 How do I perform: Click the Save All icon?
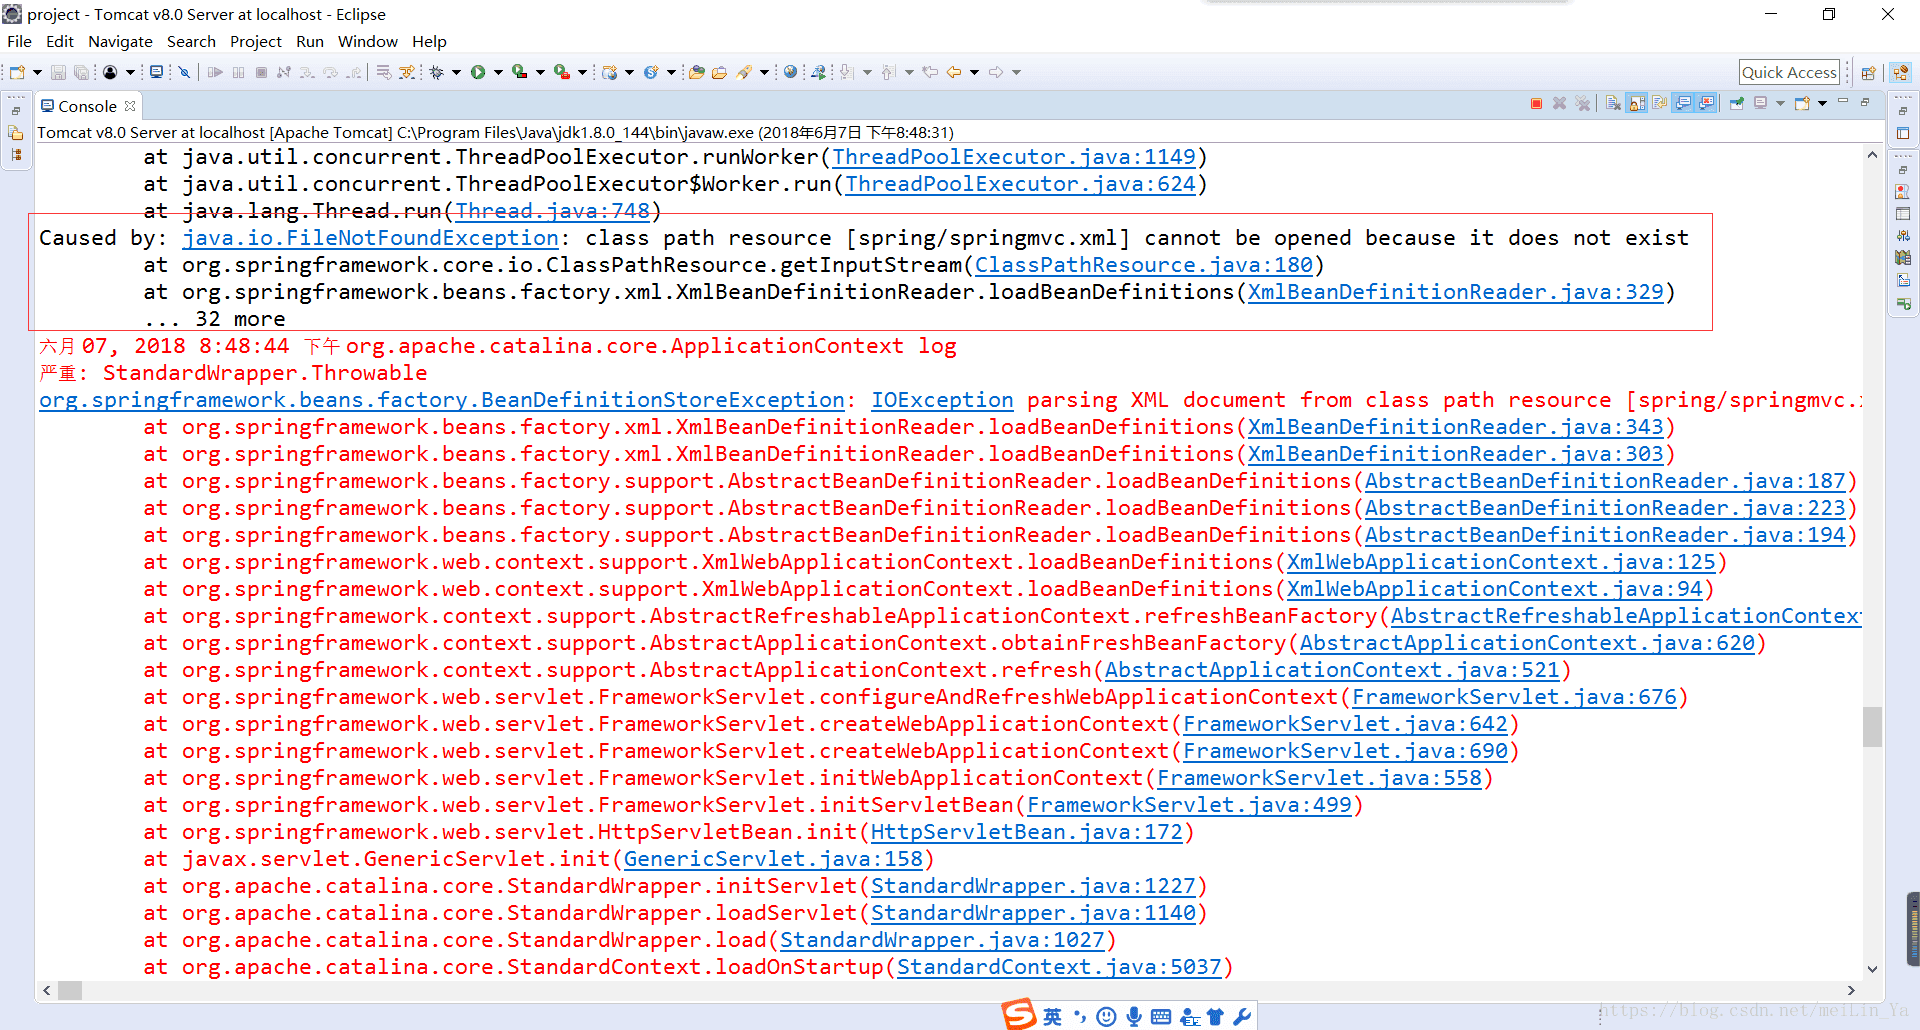point(81,72)
